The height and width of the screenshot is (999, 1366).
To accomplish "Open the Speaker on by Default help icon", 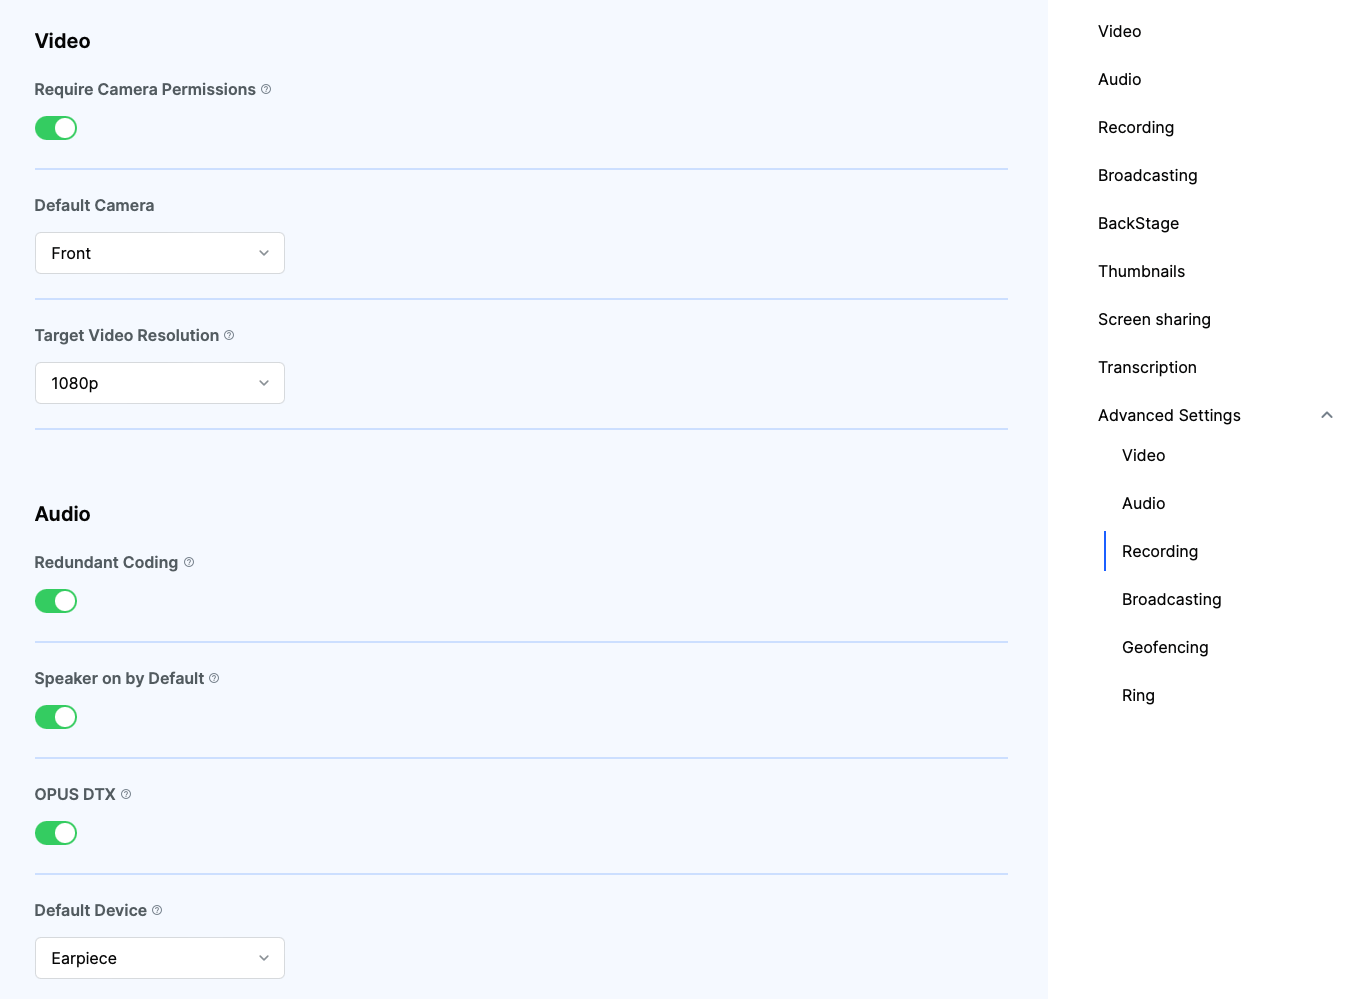I will coord(213,678).
